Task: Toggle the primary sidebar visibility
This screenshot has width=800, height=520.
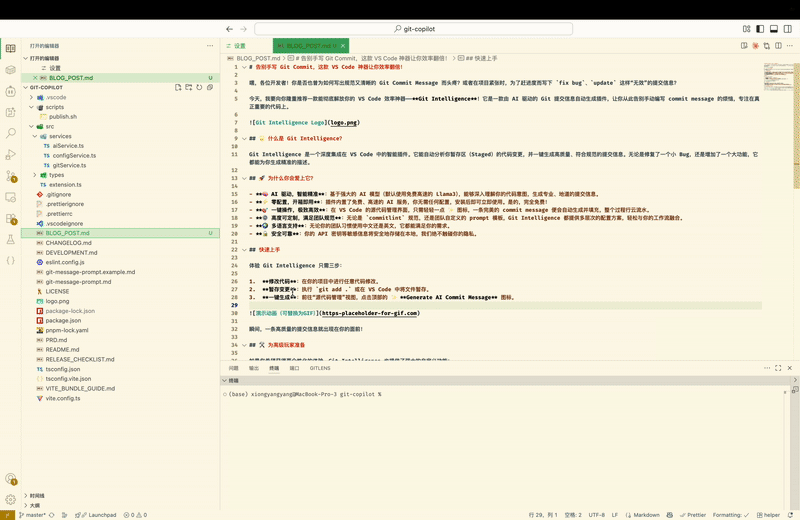Action: 760,29
